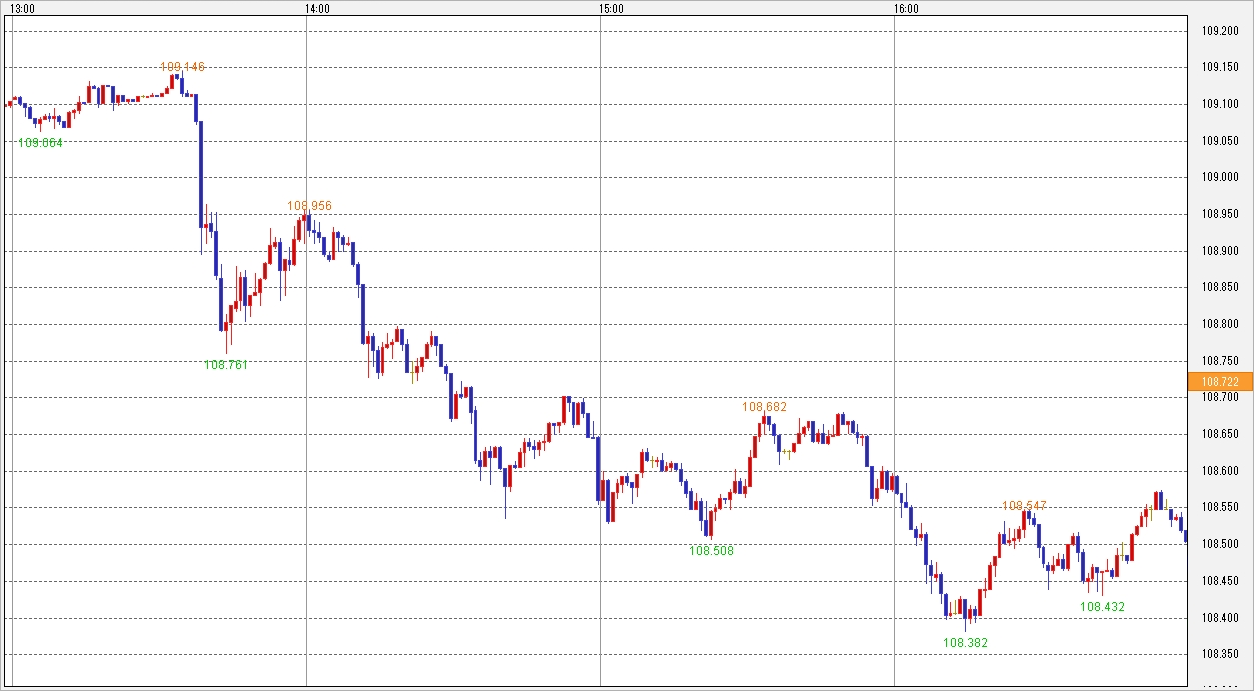Click the green 108.761 low label
Screen dimensions: 1254x691
226,365
